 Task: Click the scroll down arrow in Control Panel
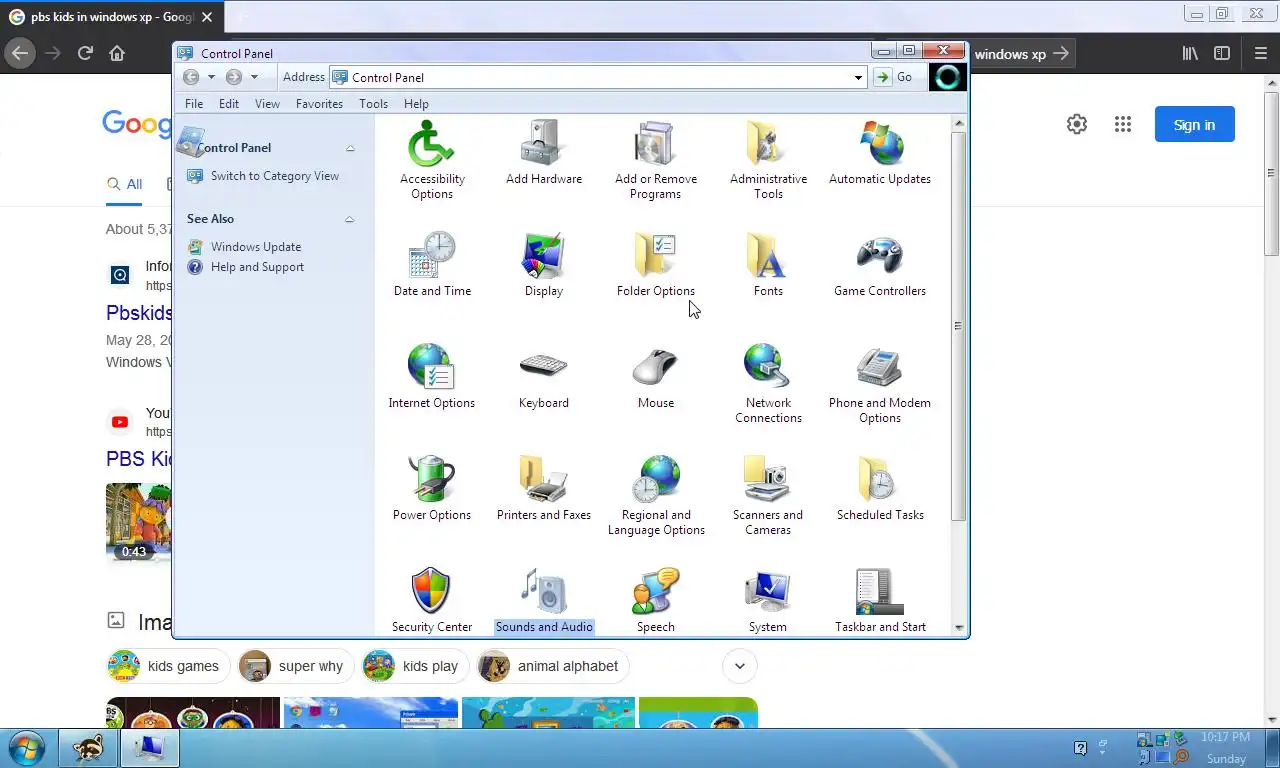959,628
